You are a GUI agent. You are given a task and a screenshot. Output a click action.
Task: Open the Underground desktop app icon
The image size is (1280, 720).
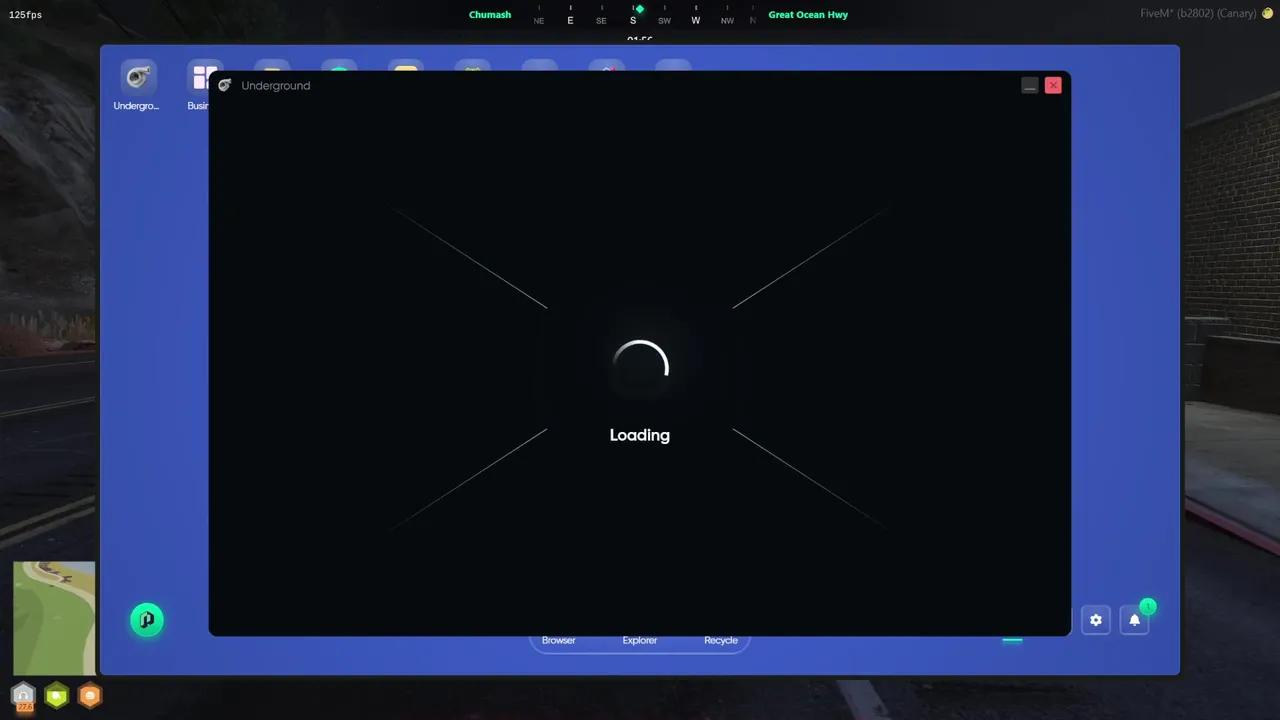(136, 78)
